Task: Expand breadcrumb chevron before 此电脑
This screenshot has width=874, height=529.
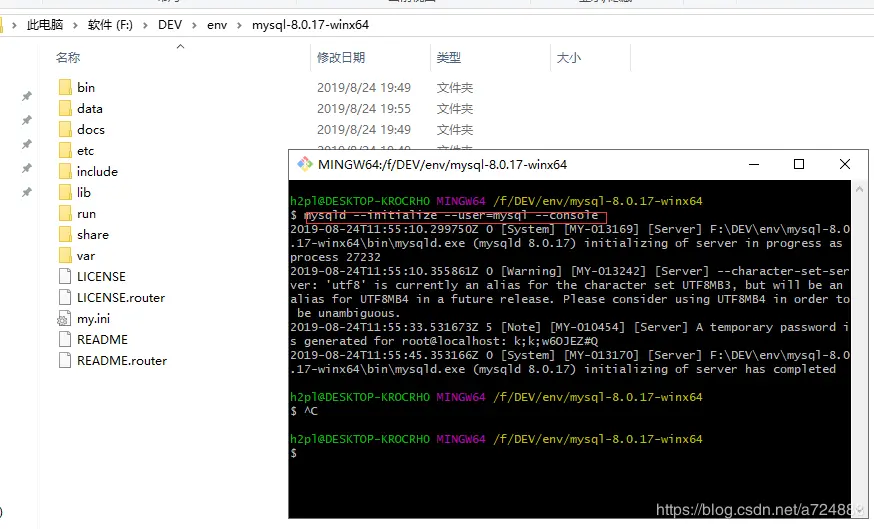Action: point(14,25)
